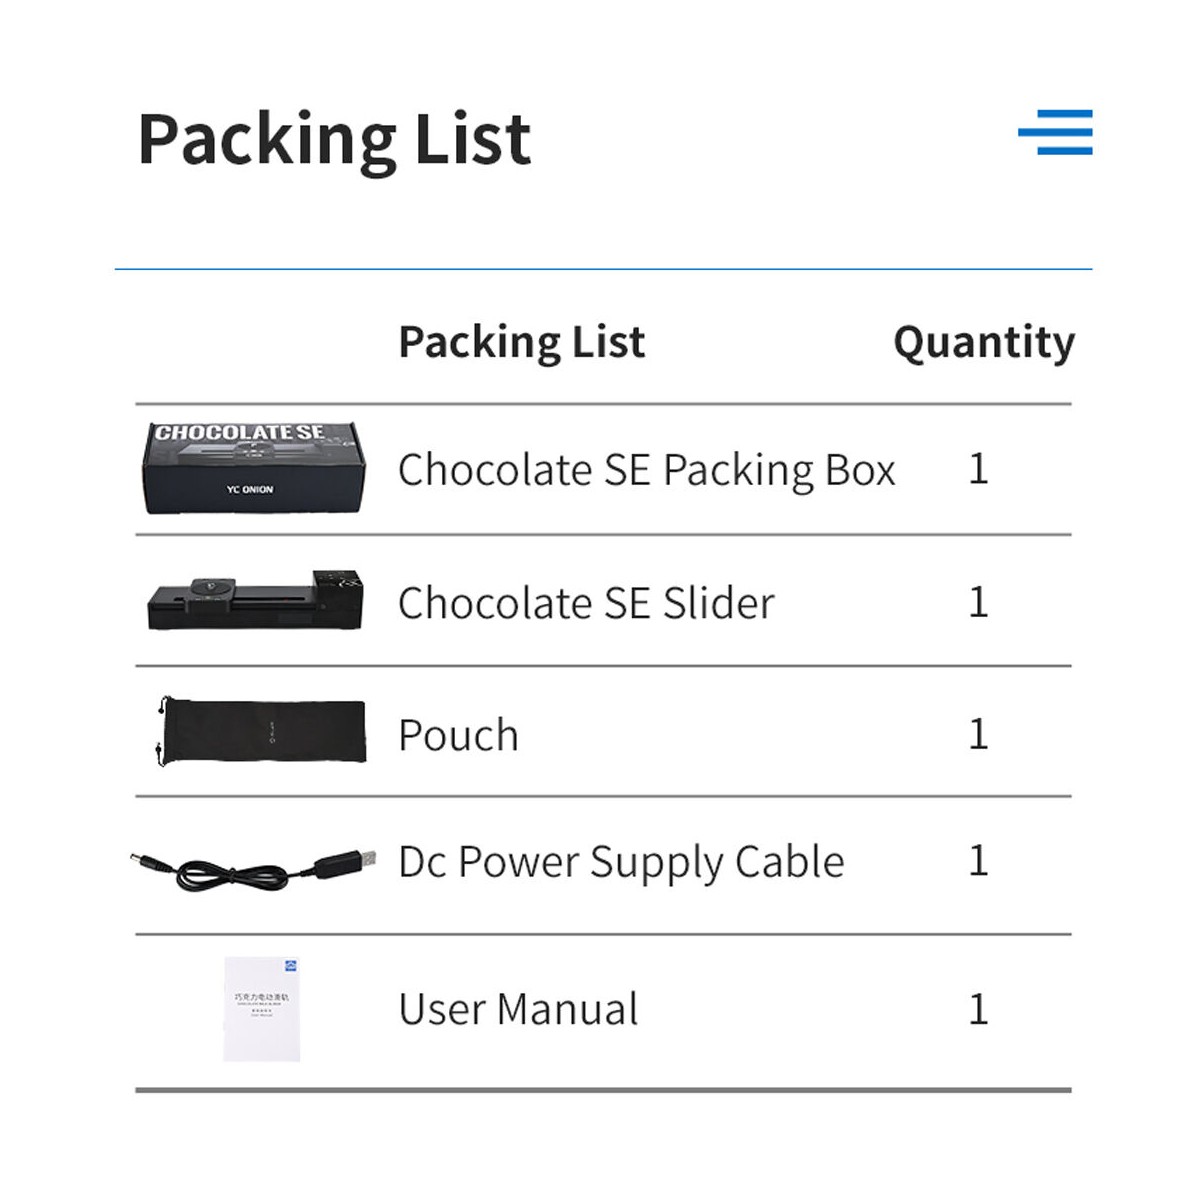Open the user manual booklet image
The image size is (1200, 1200).
tap(262, 1008)
